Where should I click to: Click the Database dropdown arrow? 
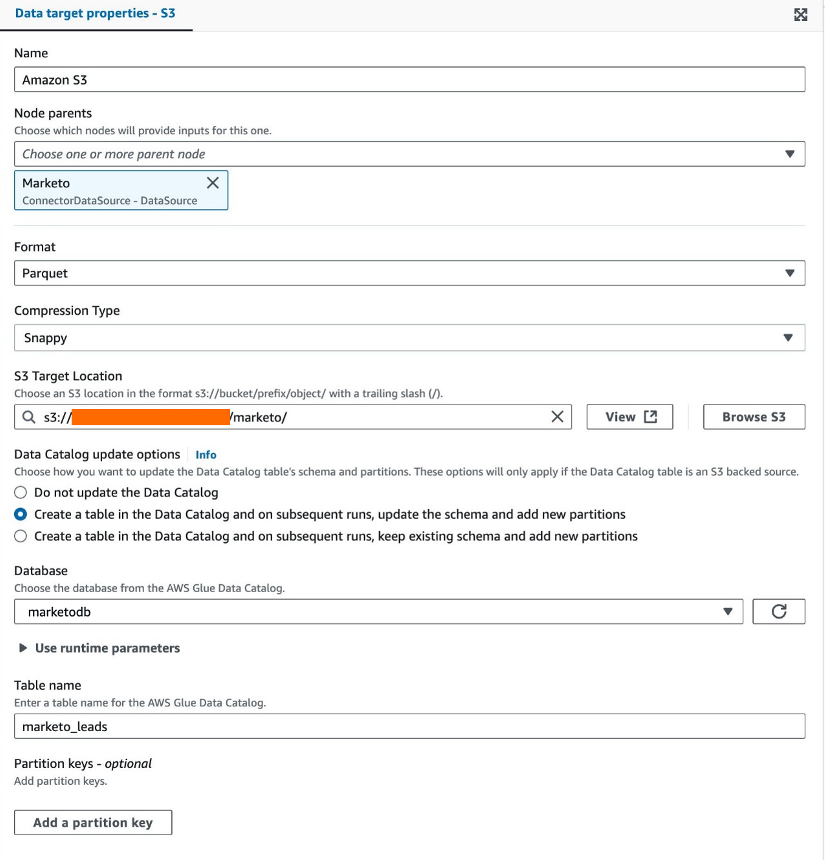pyautogui.click(x=728, y=611)
